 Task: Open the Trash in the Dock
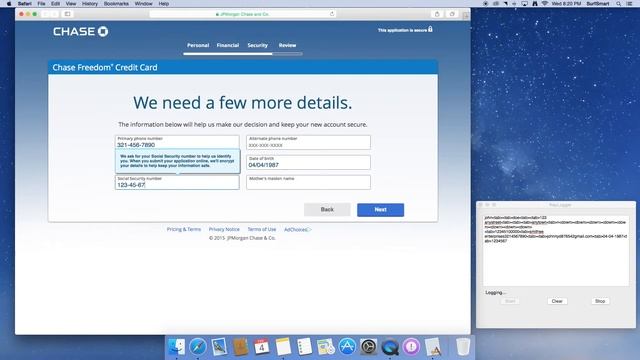pos(462,347)
